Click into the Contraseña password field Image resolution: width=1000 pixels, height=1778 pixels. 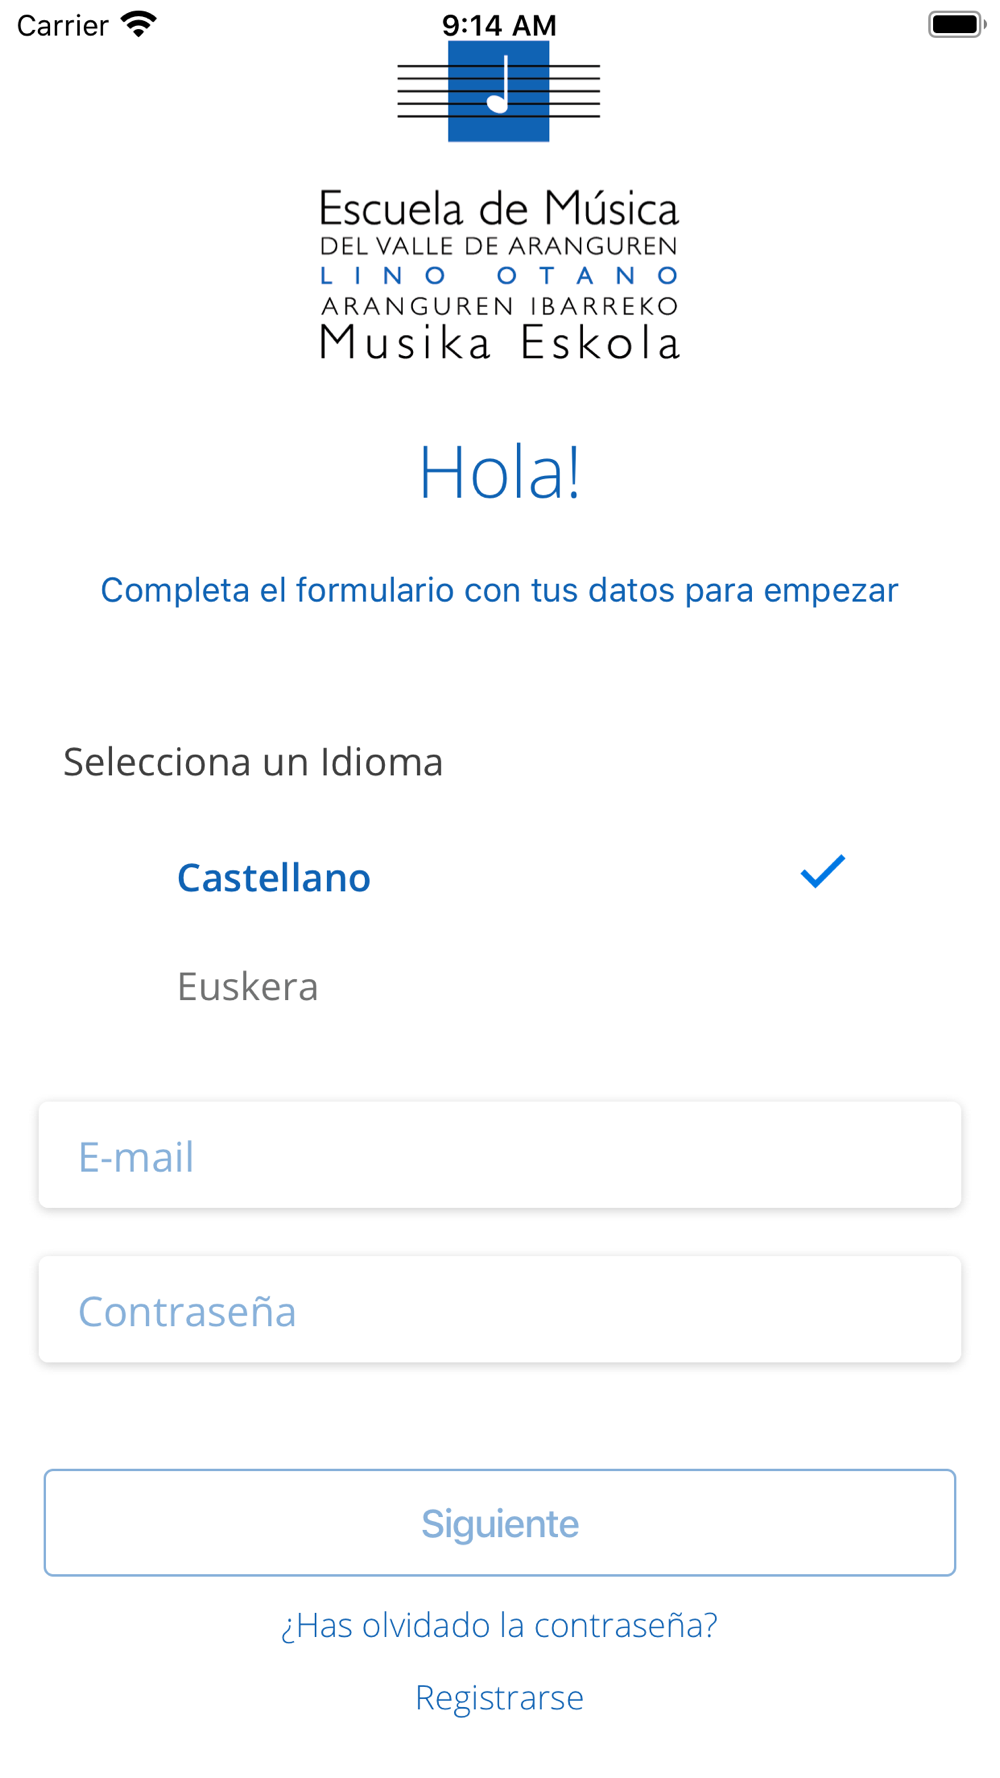(x=500, y=1310)
